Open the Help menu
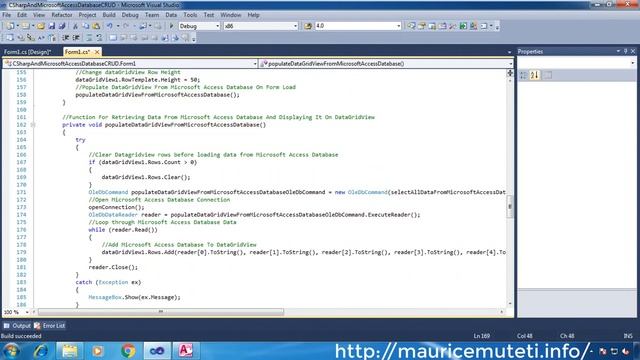The height and width of the screenshot is (360, 640). tap(253, 15)
